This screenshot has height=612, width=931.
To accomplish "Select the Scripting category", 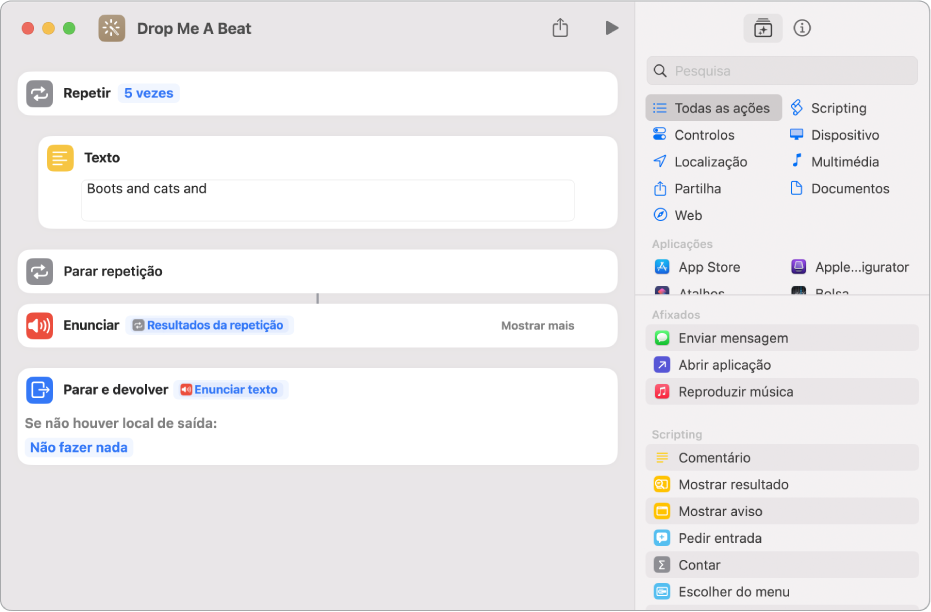I will [x=828, y=108].
